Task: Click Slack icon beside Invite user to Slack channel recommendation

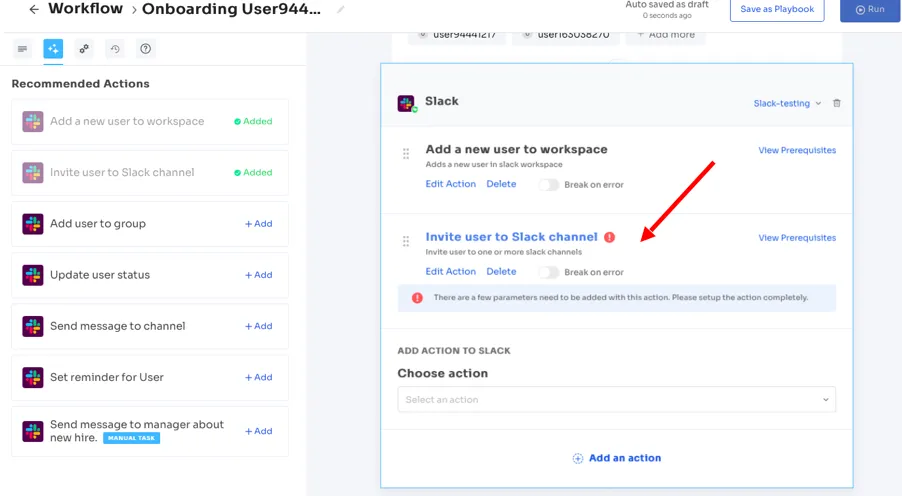Action: [33, 173]
